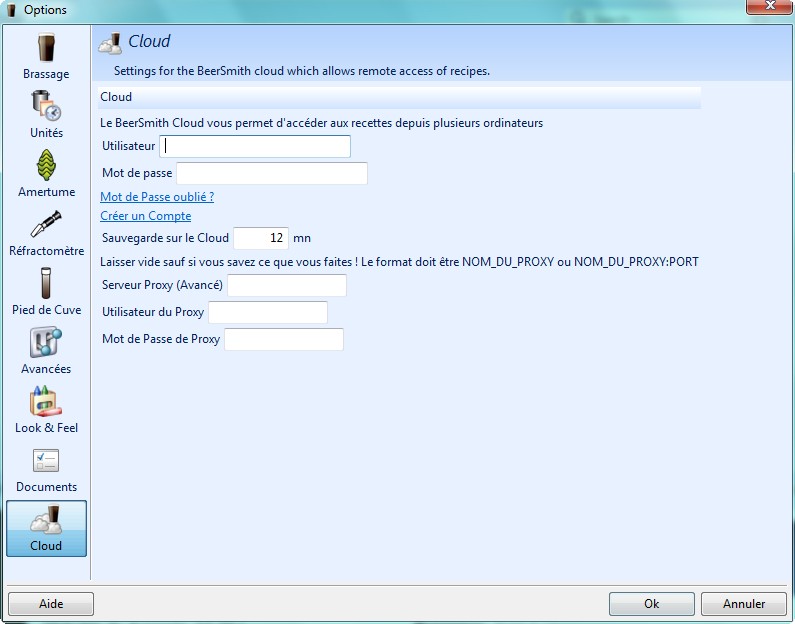Edit the Sauvegarde sur le Cloud minutes field

(x=261, y=238)
